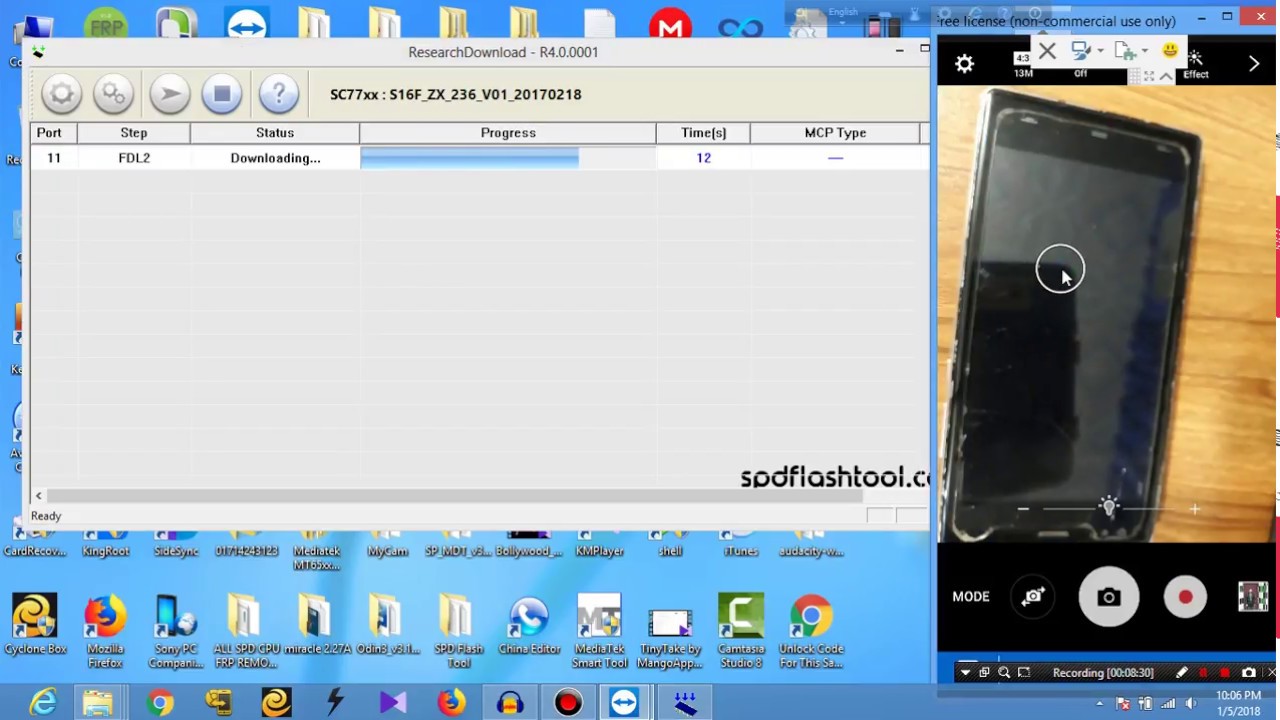
Task: Toggle full screen in remote toolbar
Action: tap(1149, 77)
